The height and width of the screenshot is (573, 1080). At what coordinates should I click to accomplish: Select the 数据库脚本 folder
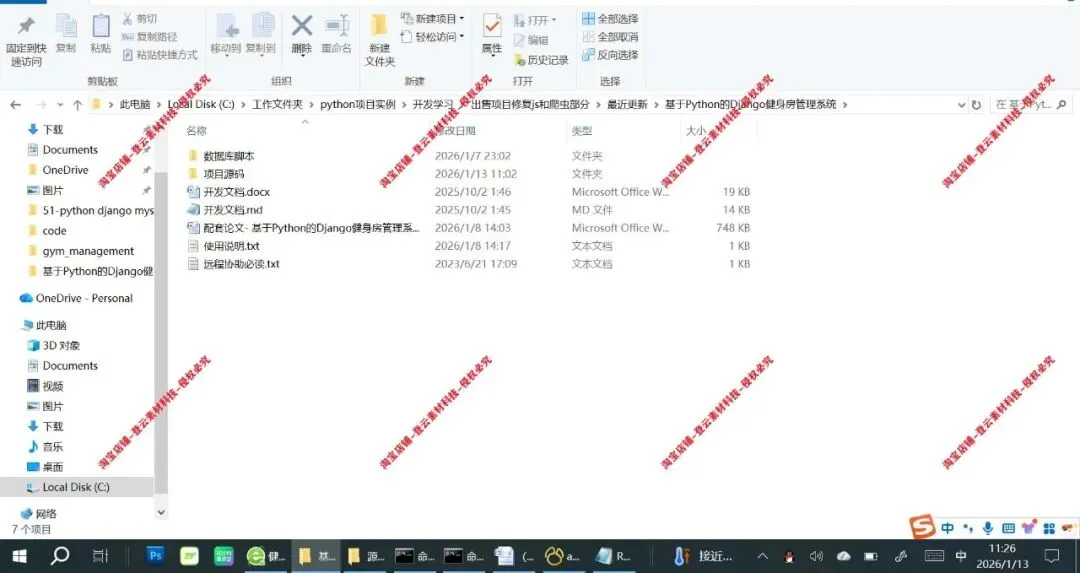[229, 156]
